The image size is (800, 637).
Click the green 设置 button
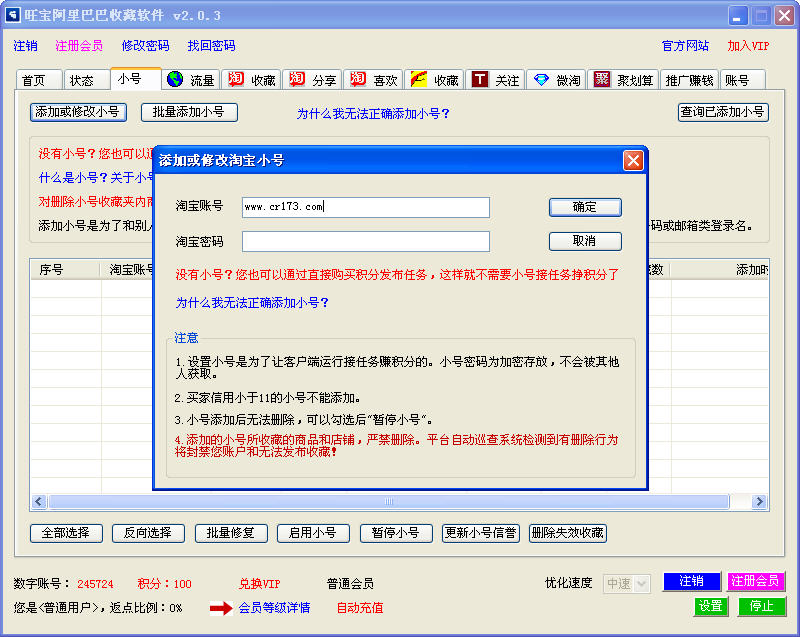pos(711,606)
